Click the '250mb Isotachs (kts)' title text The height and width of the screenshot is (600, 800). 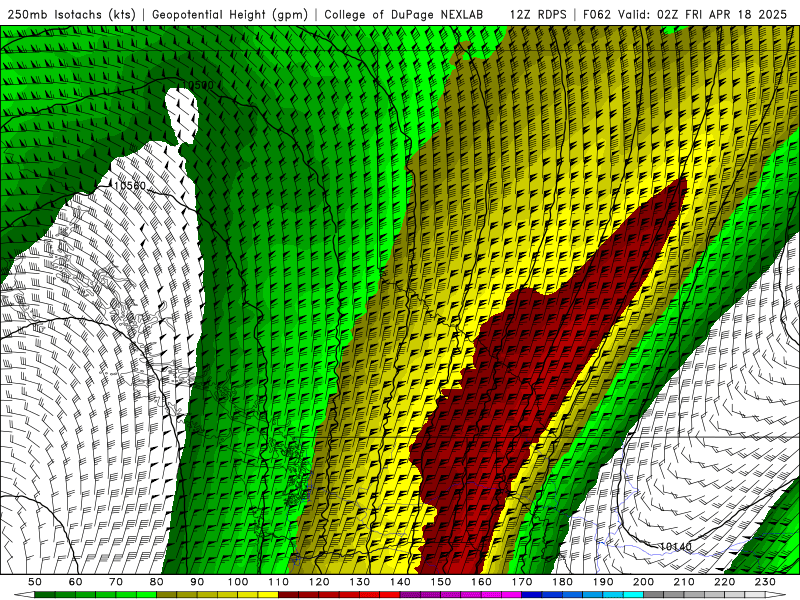71,14
